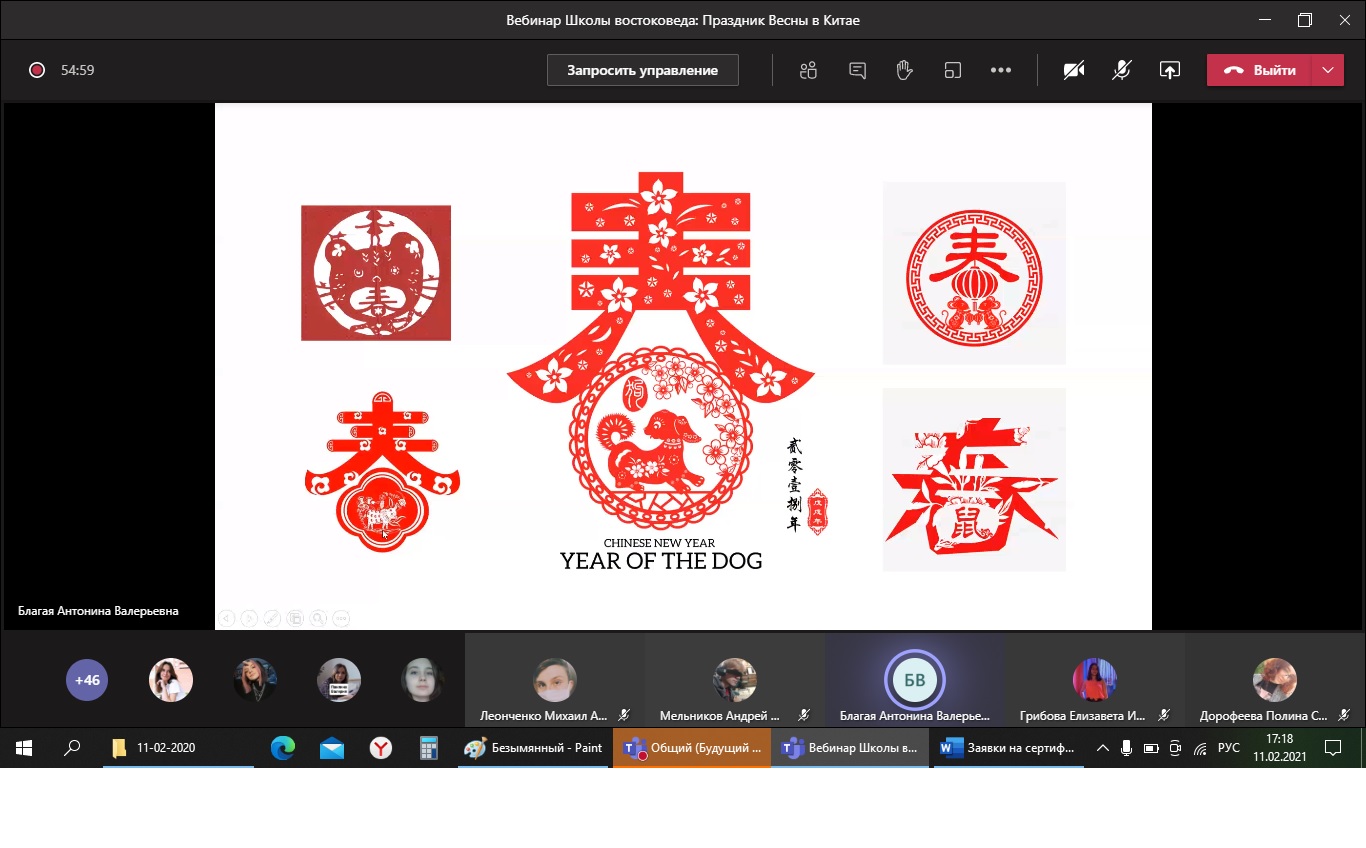This screenshot has width=1366, height=848.
Task: Raise your hand in the meeting
Action: pos(904,70)
